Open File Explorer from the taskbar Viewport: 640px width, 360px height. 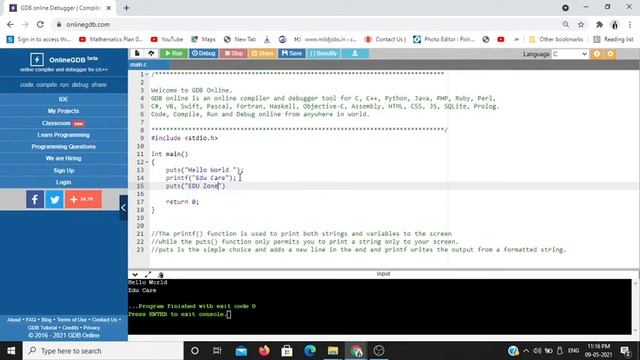pyautogui.click(x=333, y=351)
